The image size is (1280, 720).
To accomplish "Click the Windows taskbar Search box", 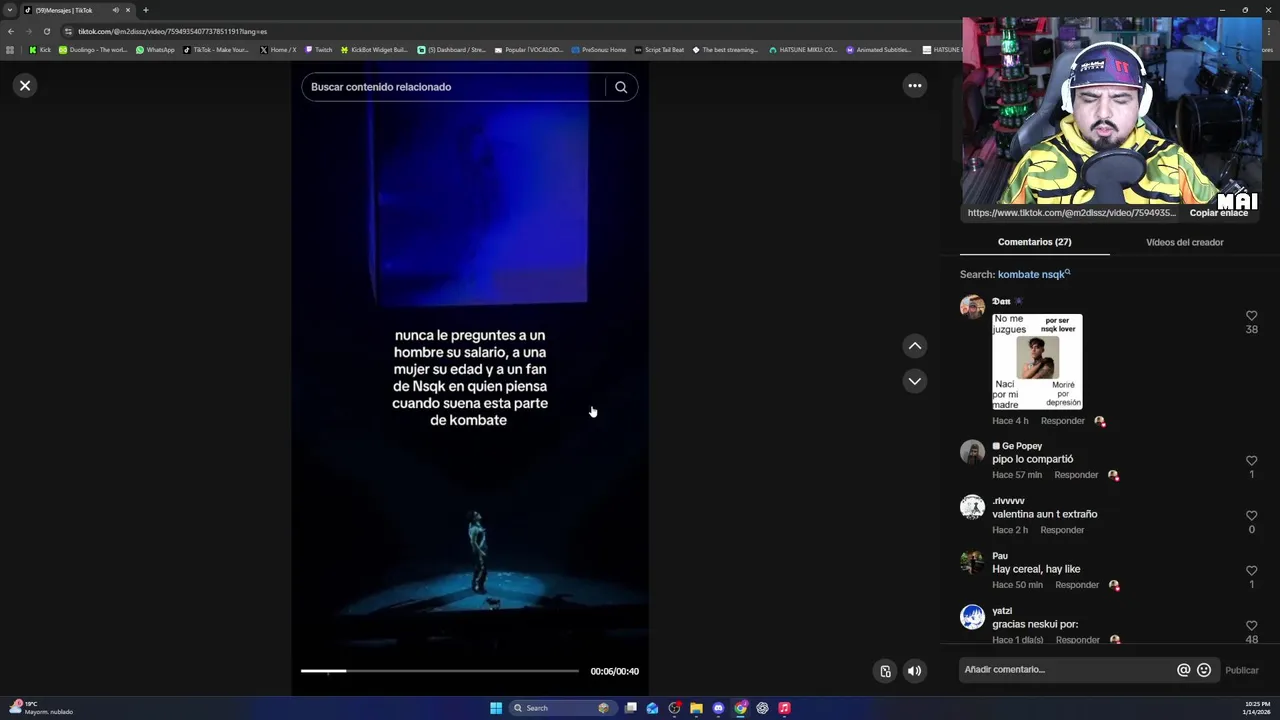I will [x=561, y=708].
